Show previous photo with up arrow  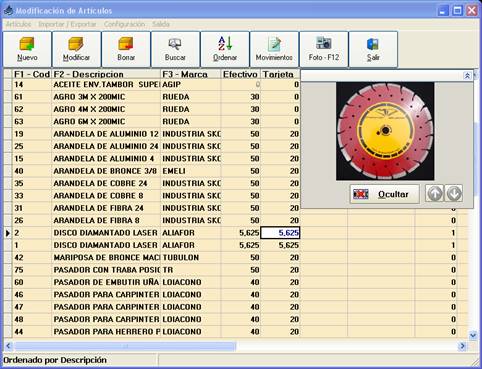435,193
